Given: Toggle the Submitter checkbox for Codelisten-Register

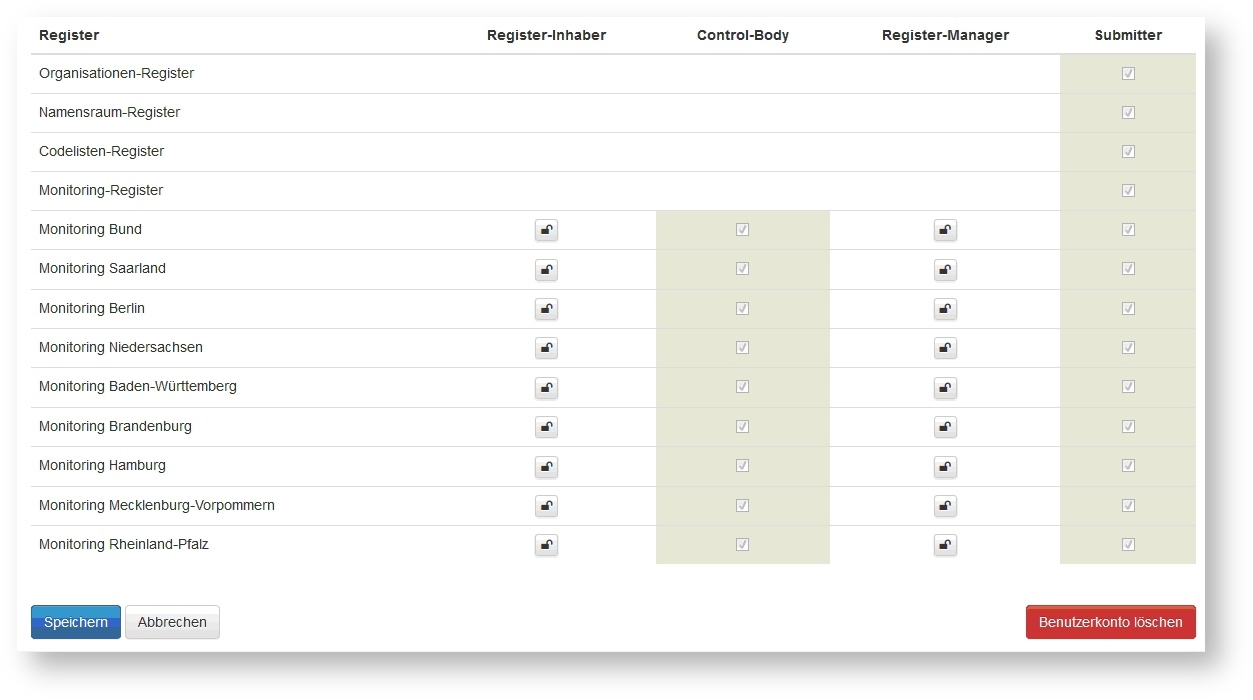Looking at the screenshot, I should 1128,151.
